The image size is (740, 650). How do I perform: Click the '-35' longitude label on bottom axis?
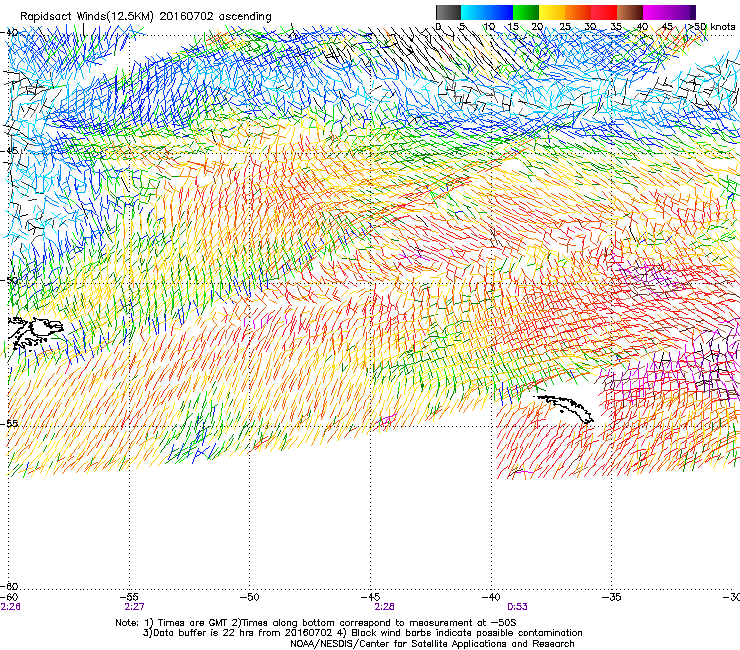tap(612, 597)
